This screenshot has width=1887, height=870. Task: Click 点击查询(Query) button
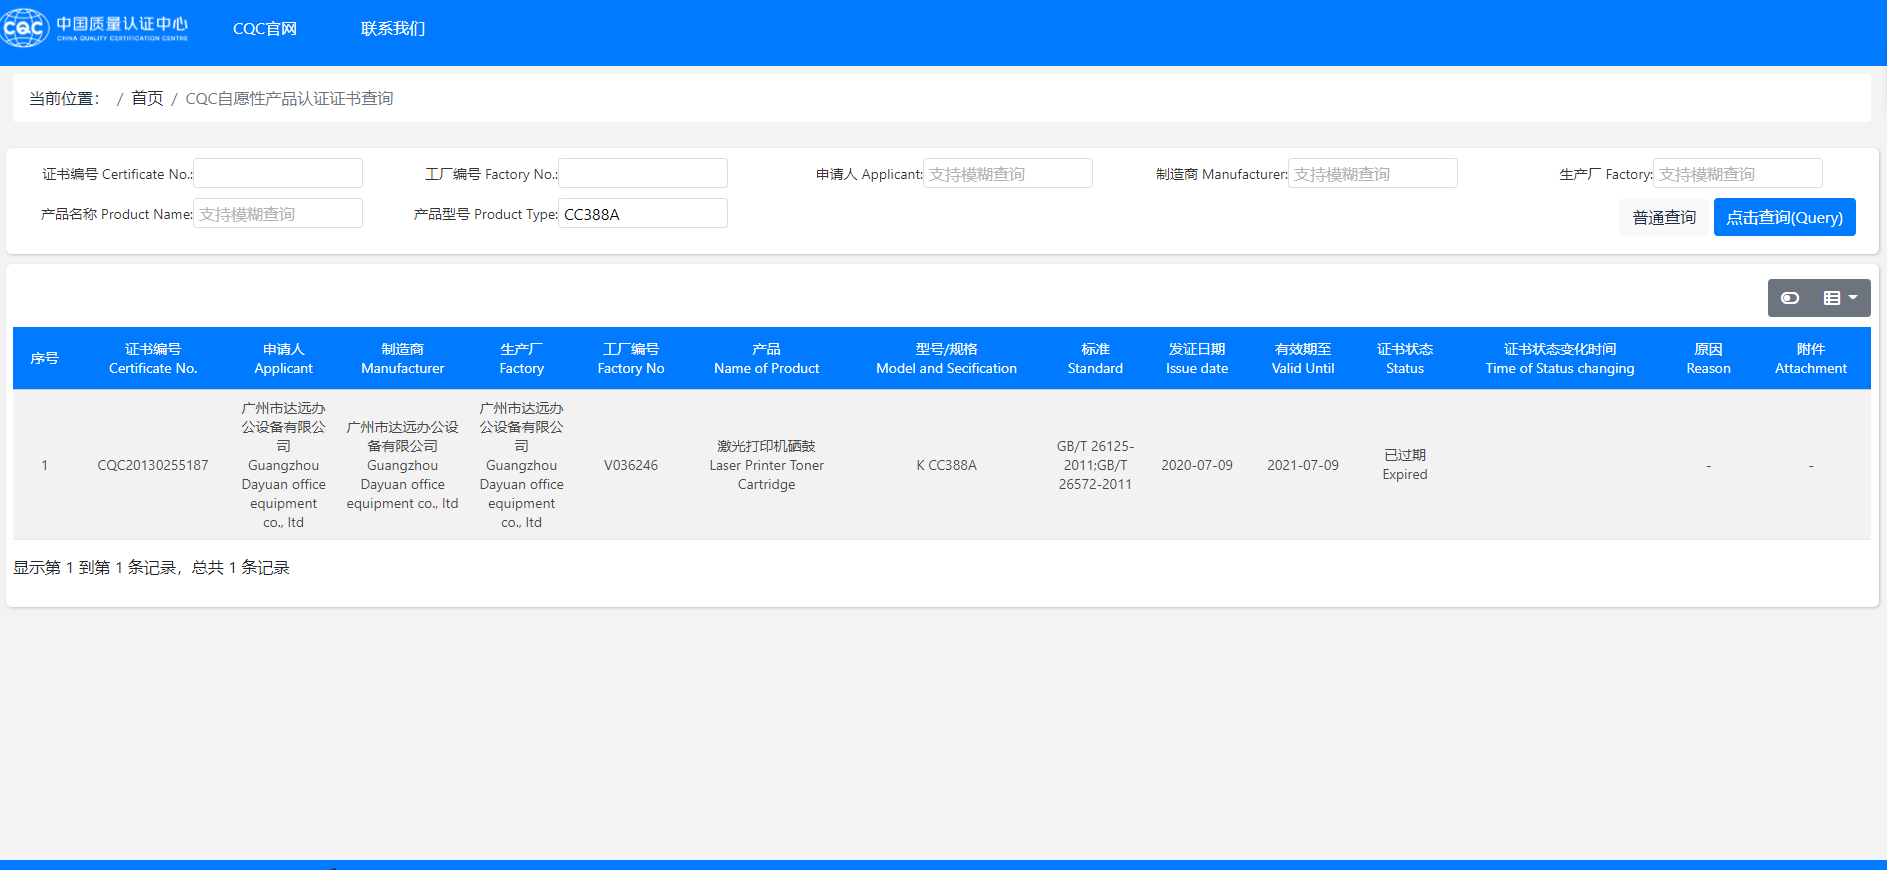tap(1784, 217)
